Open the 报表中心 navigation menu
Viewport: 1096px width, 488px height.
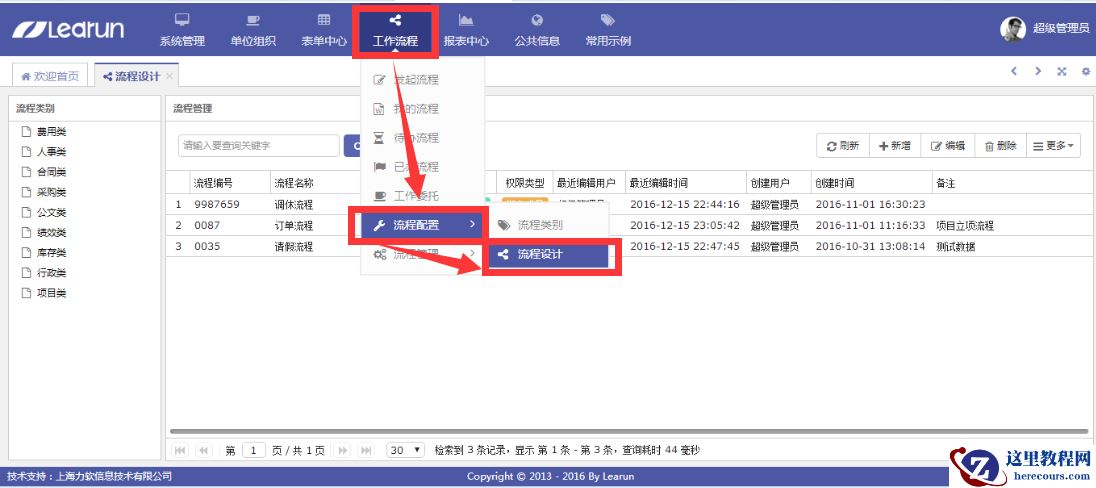pos(466,30)
